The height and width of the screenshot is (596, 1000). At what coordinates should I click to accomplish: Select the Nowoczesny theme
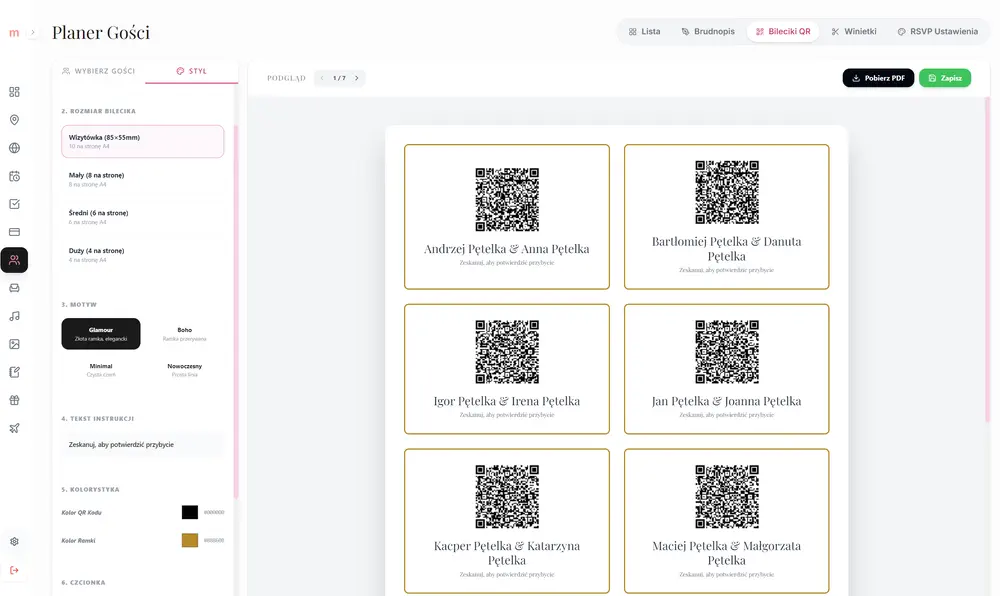(184, 370)
